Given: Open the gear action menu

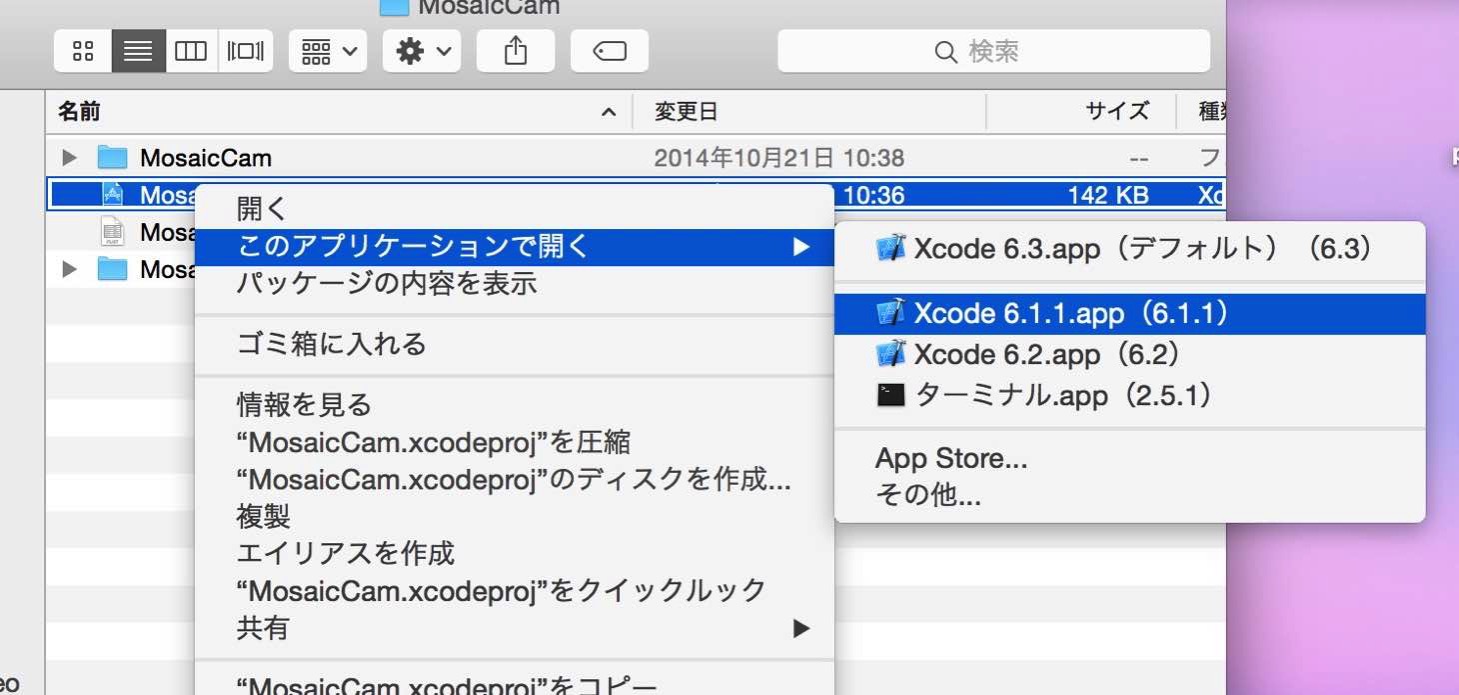Looking at the screenshot, I should click(x=422, y=51).
